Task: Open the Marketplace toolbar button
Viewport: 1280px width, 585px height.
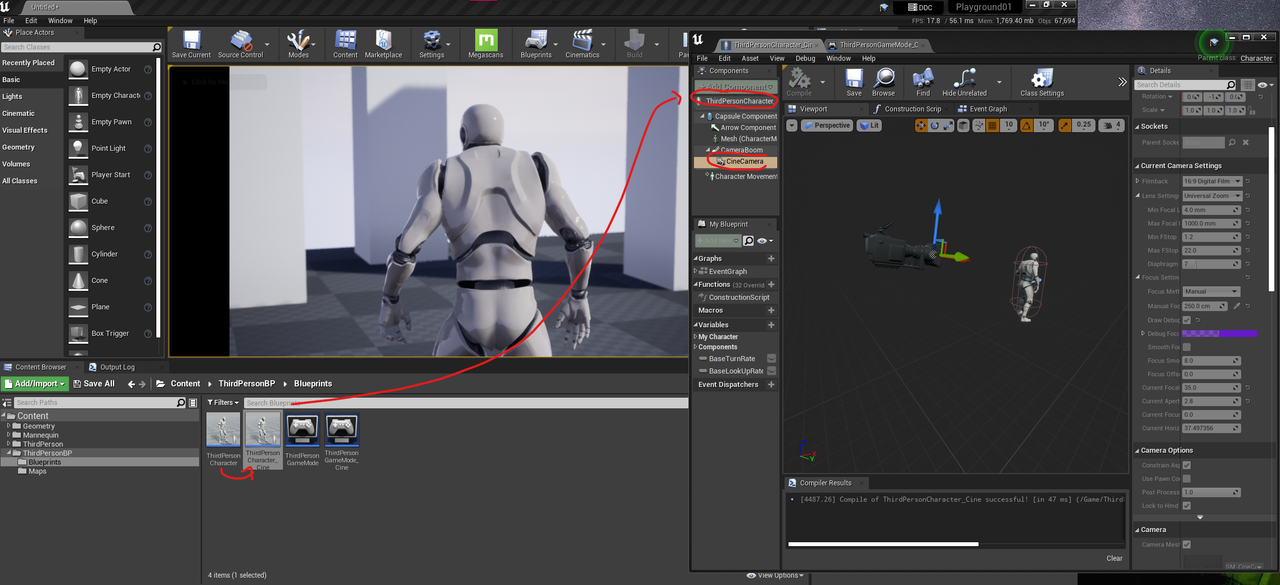Action: tap(383, 44)
